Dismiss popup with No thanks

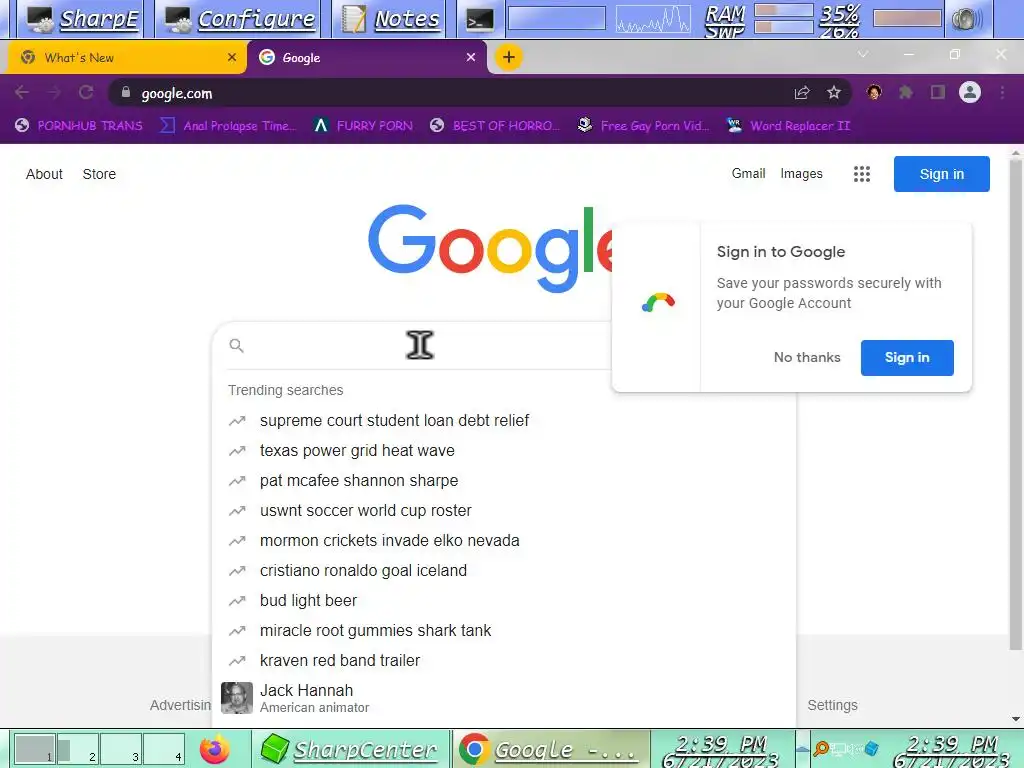pos(807,357)
